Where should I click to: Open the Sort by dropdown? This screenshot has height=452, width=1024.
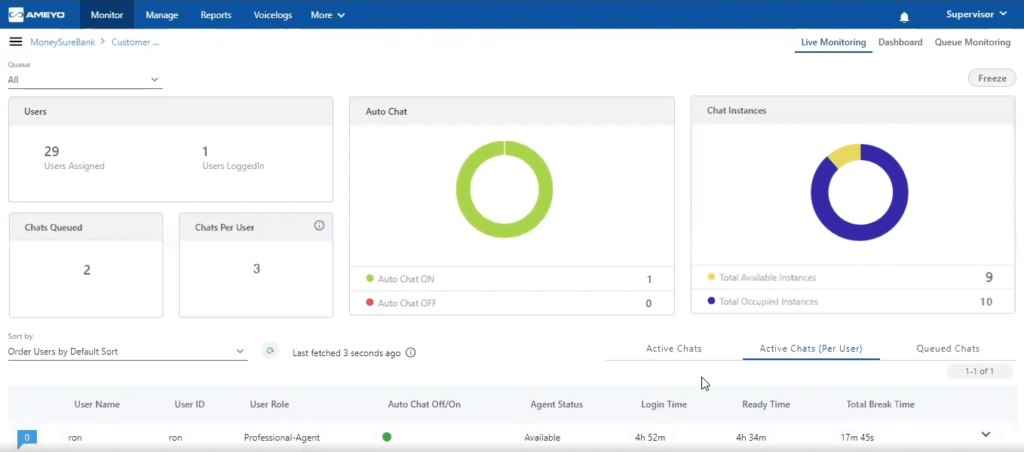click(x=127, y=351)
